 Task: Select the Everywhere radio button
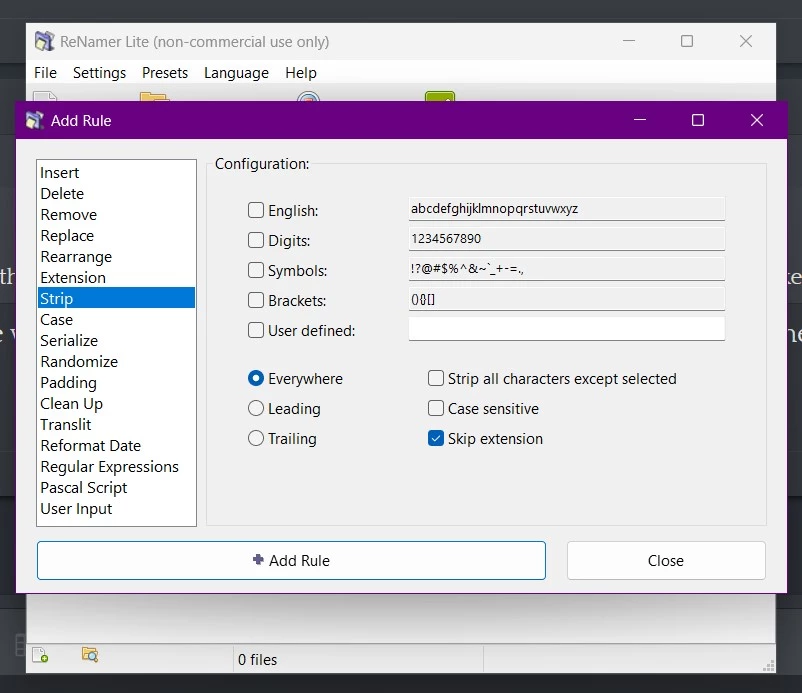pos(256,378)
